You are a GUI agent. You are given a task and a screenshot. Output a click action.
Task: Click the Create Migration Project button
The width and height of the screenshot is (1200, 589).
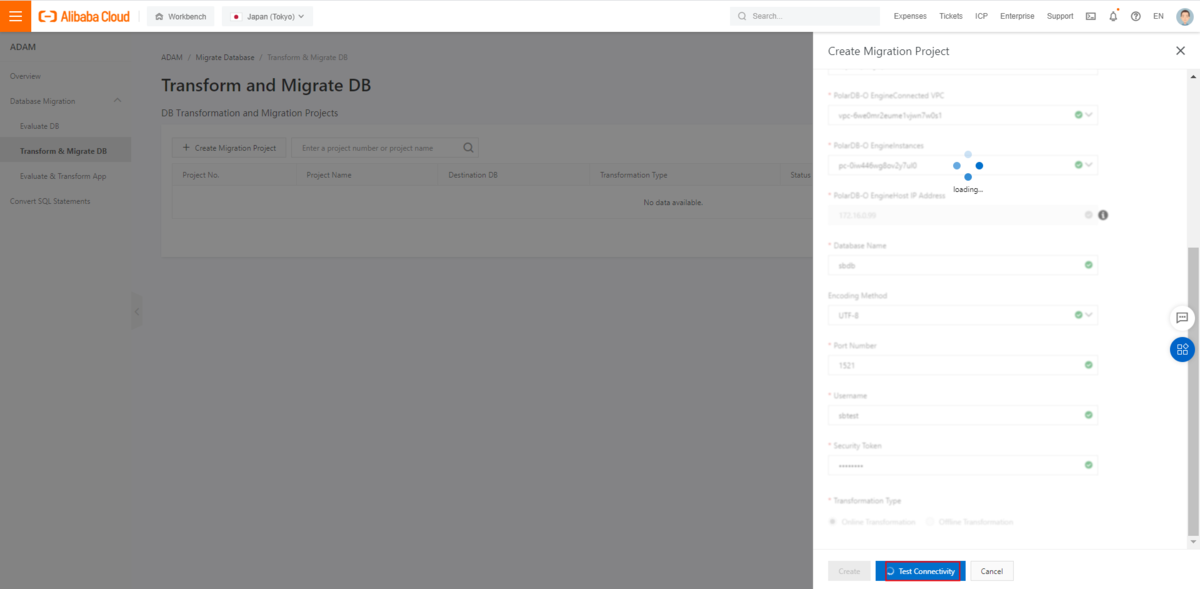[229, 148]
